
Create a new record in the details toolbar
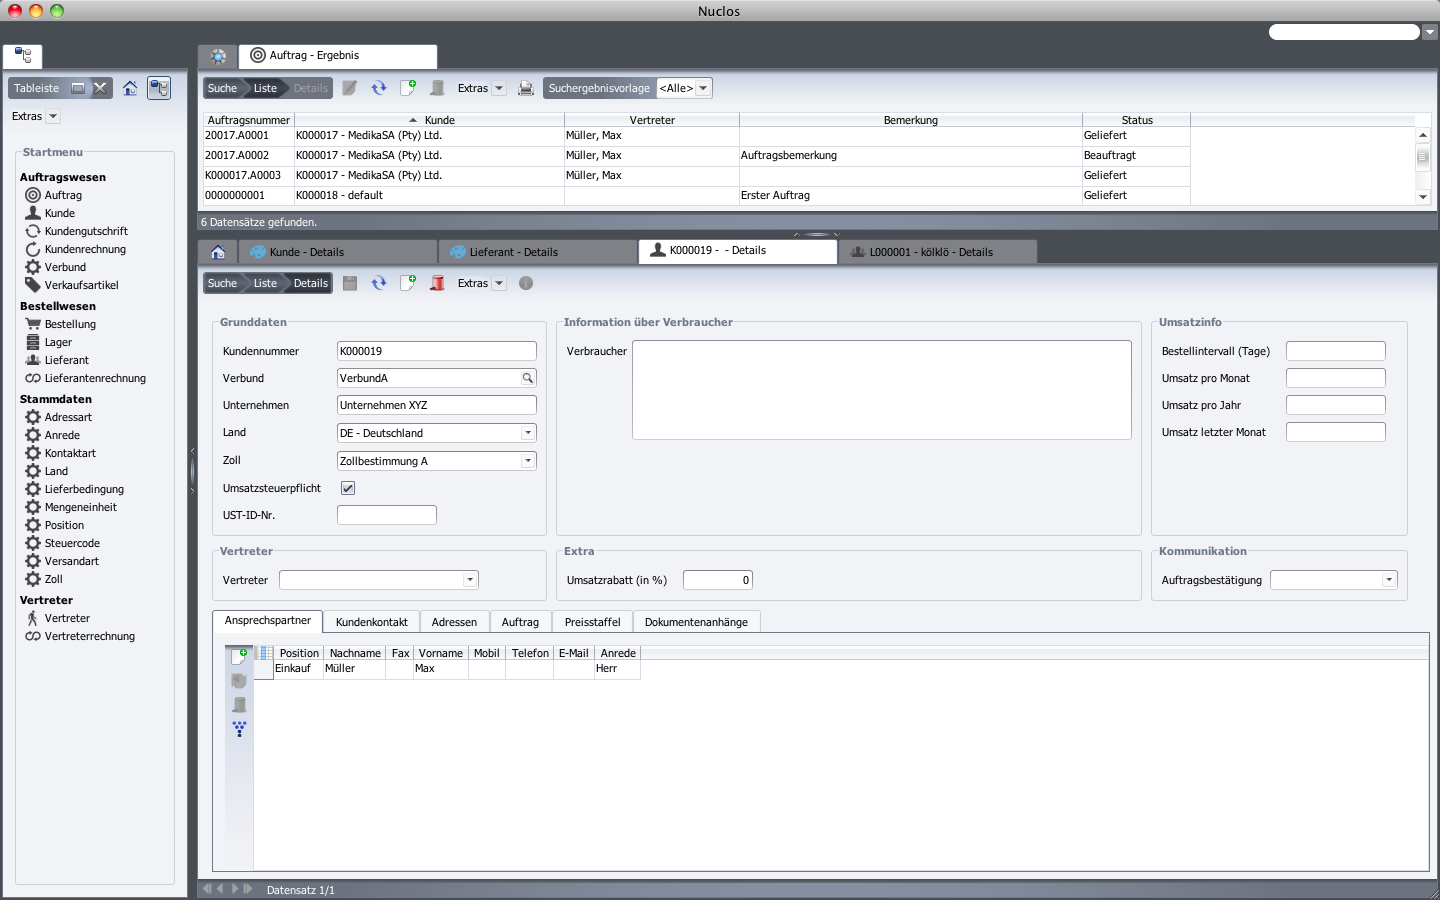pyautogui.click(x=408, y=283)
